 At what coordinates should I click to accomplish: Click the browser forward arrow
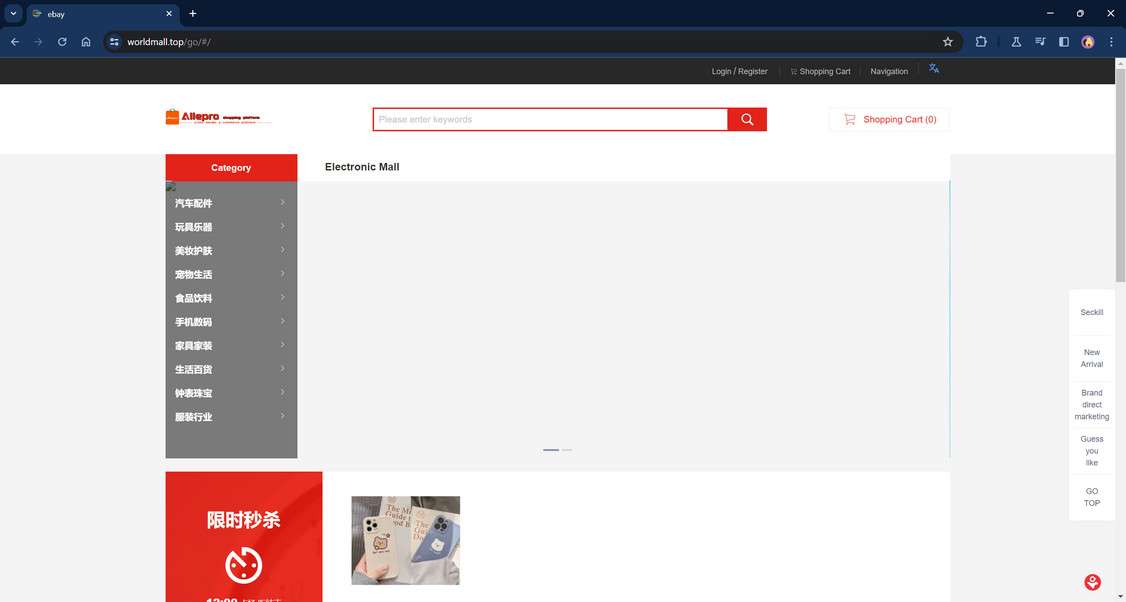tap(38, 42)
